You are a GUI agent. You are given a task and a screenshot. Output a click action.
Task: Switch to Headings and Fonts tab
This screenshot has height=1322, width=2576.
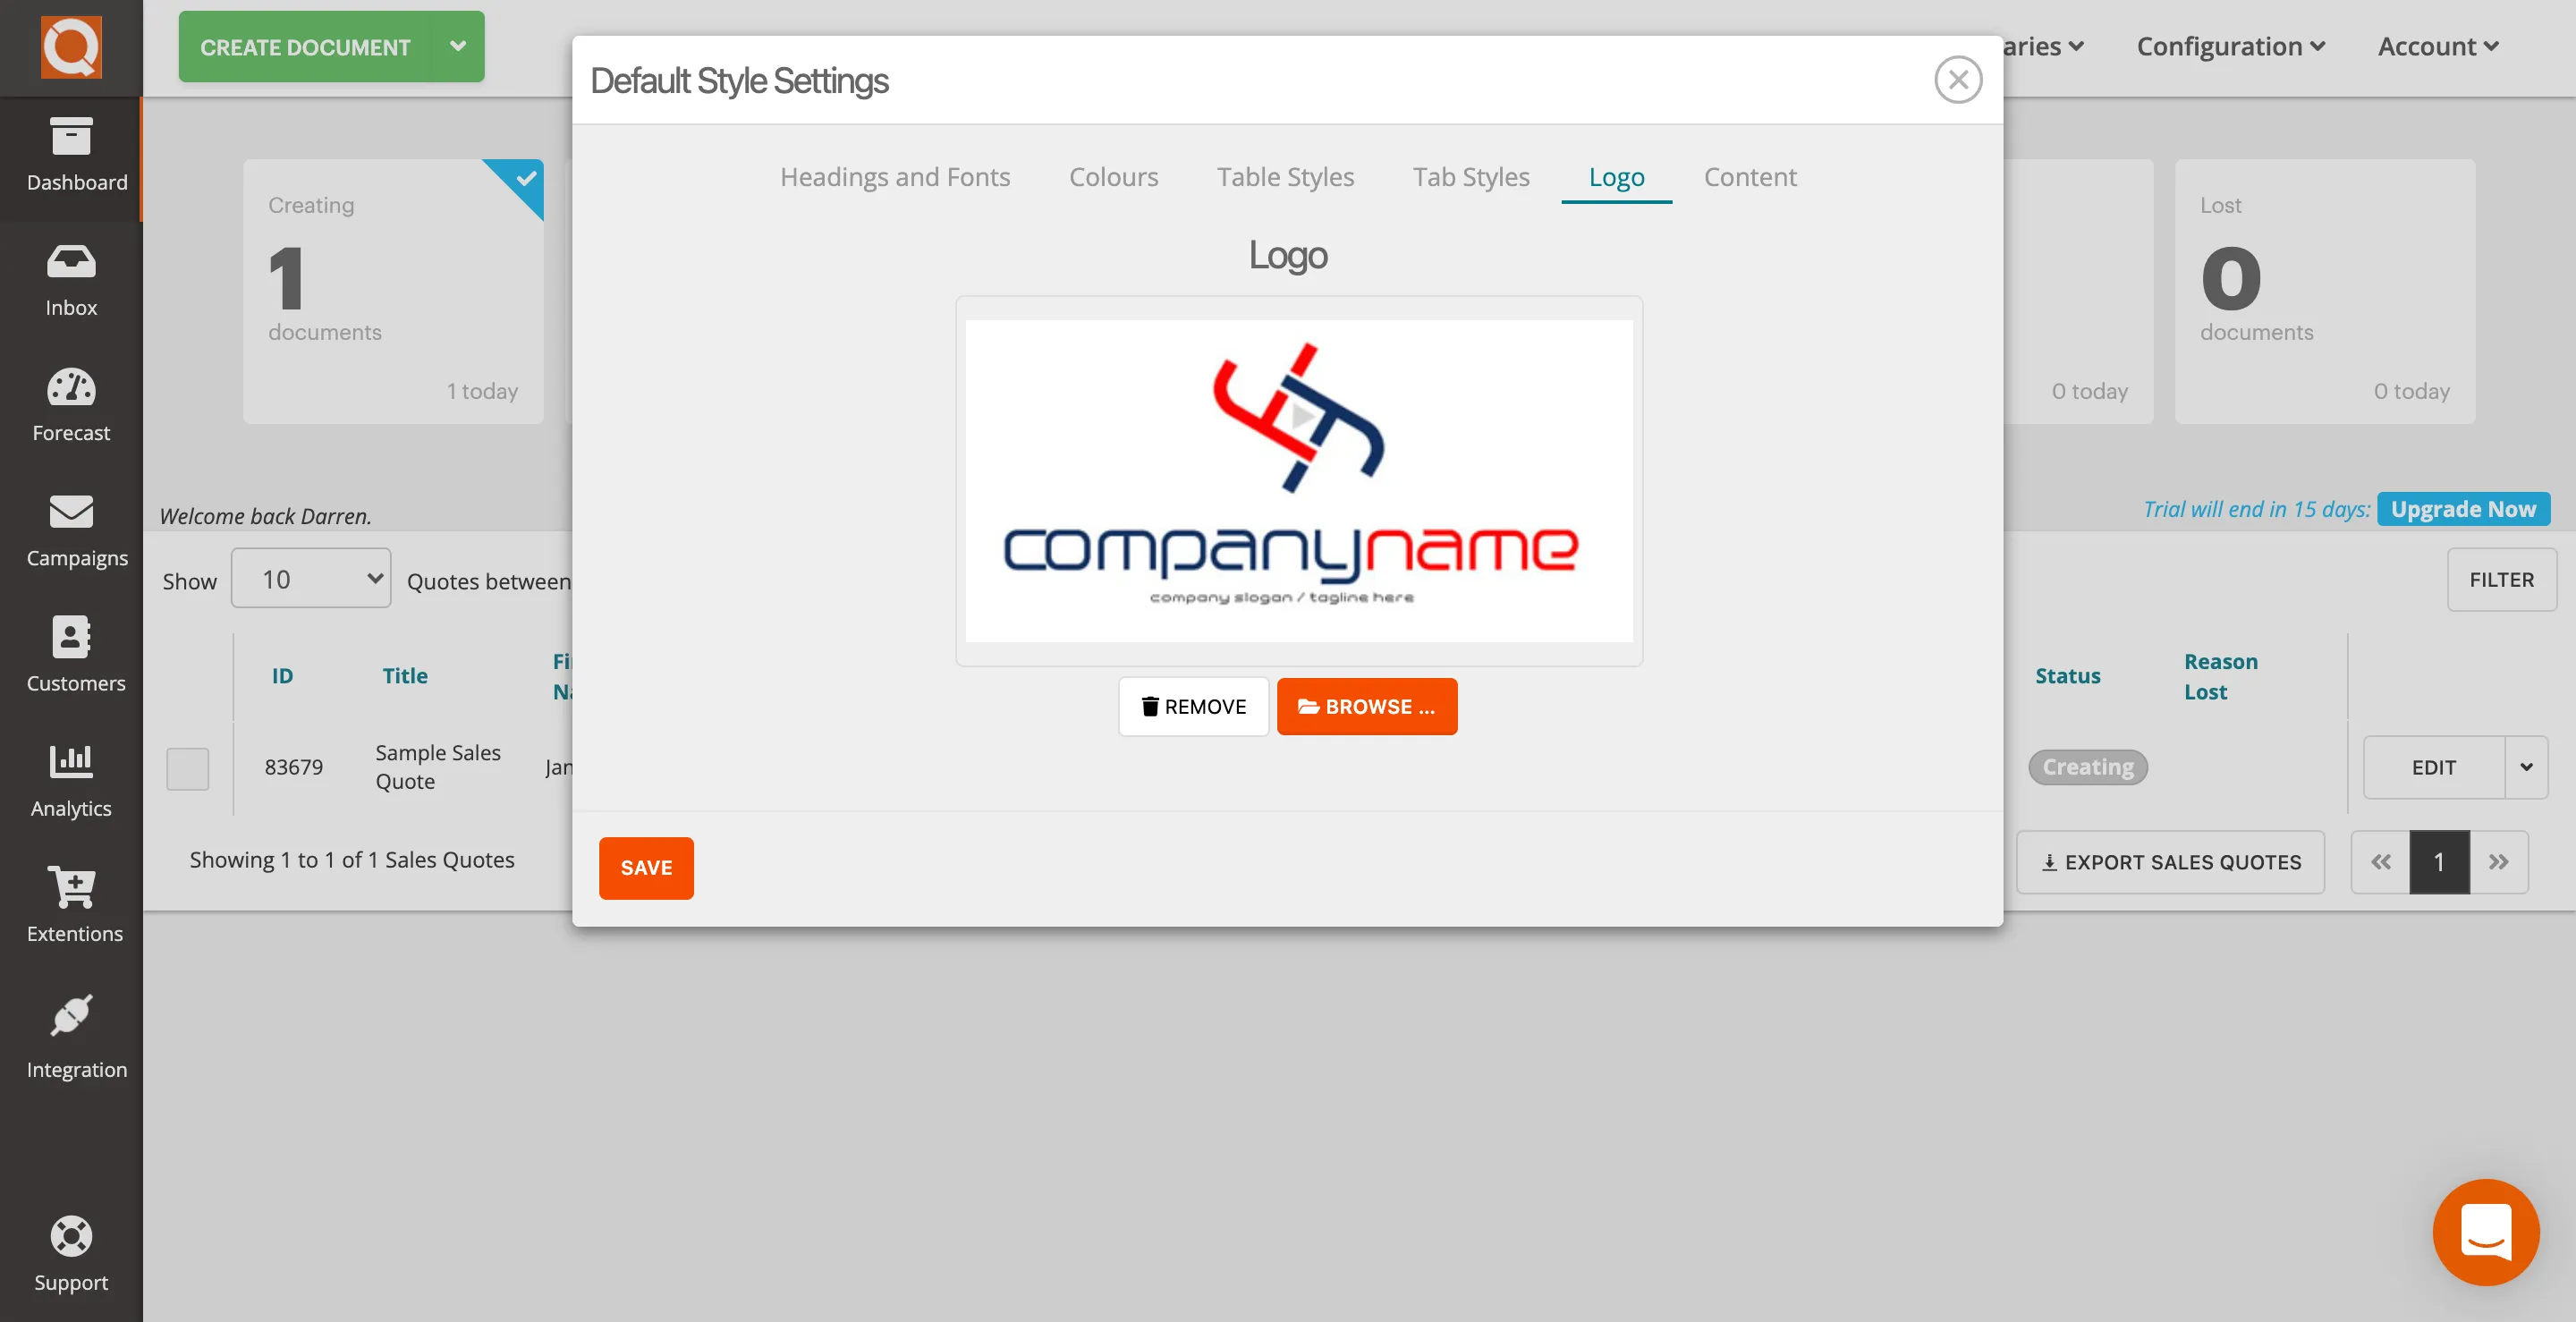click(895, 177)
